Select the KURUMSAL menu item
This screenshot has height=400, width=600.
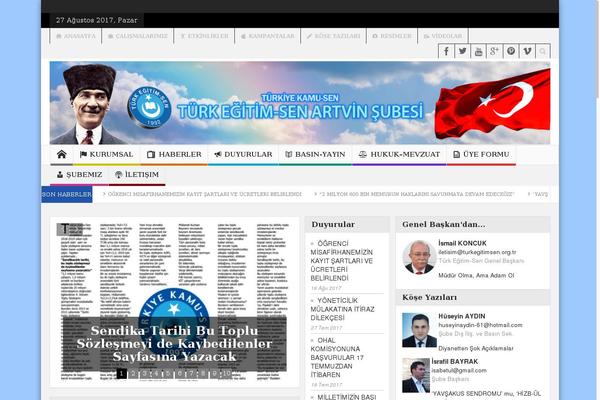106,154
